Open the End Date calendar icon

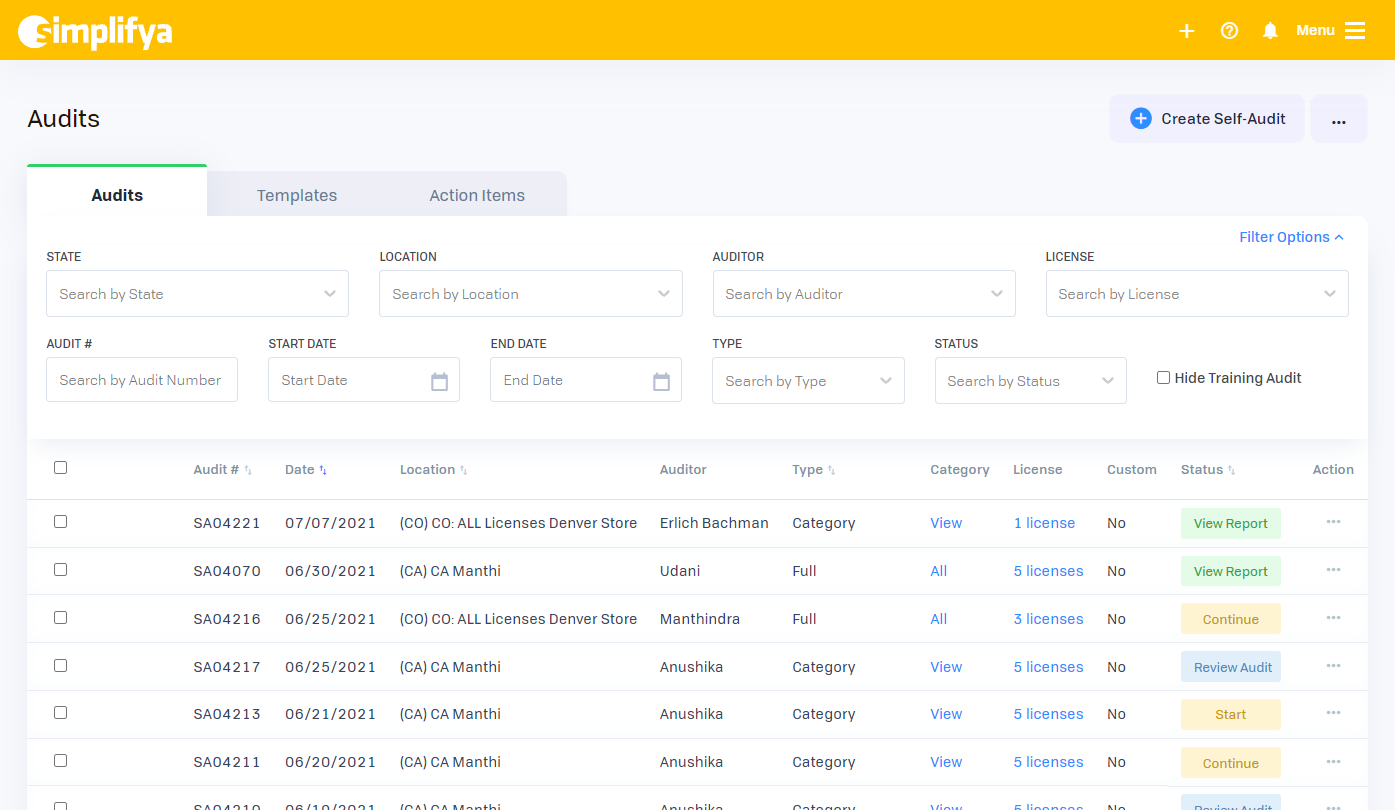click(x=661, y=381)
